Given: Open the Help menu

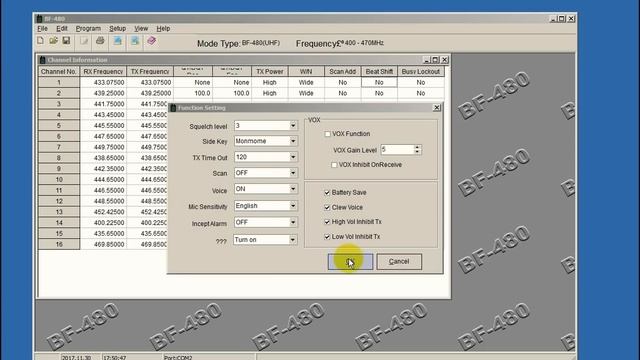Looking at the screenshot, I should pos(163,29).
